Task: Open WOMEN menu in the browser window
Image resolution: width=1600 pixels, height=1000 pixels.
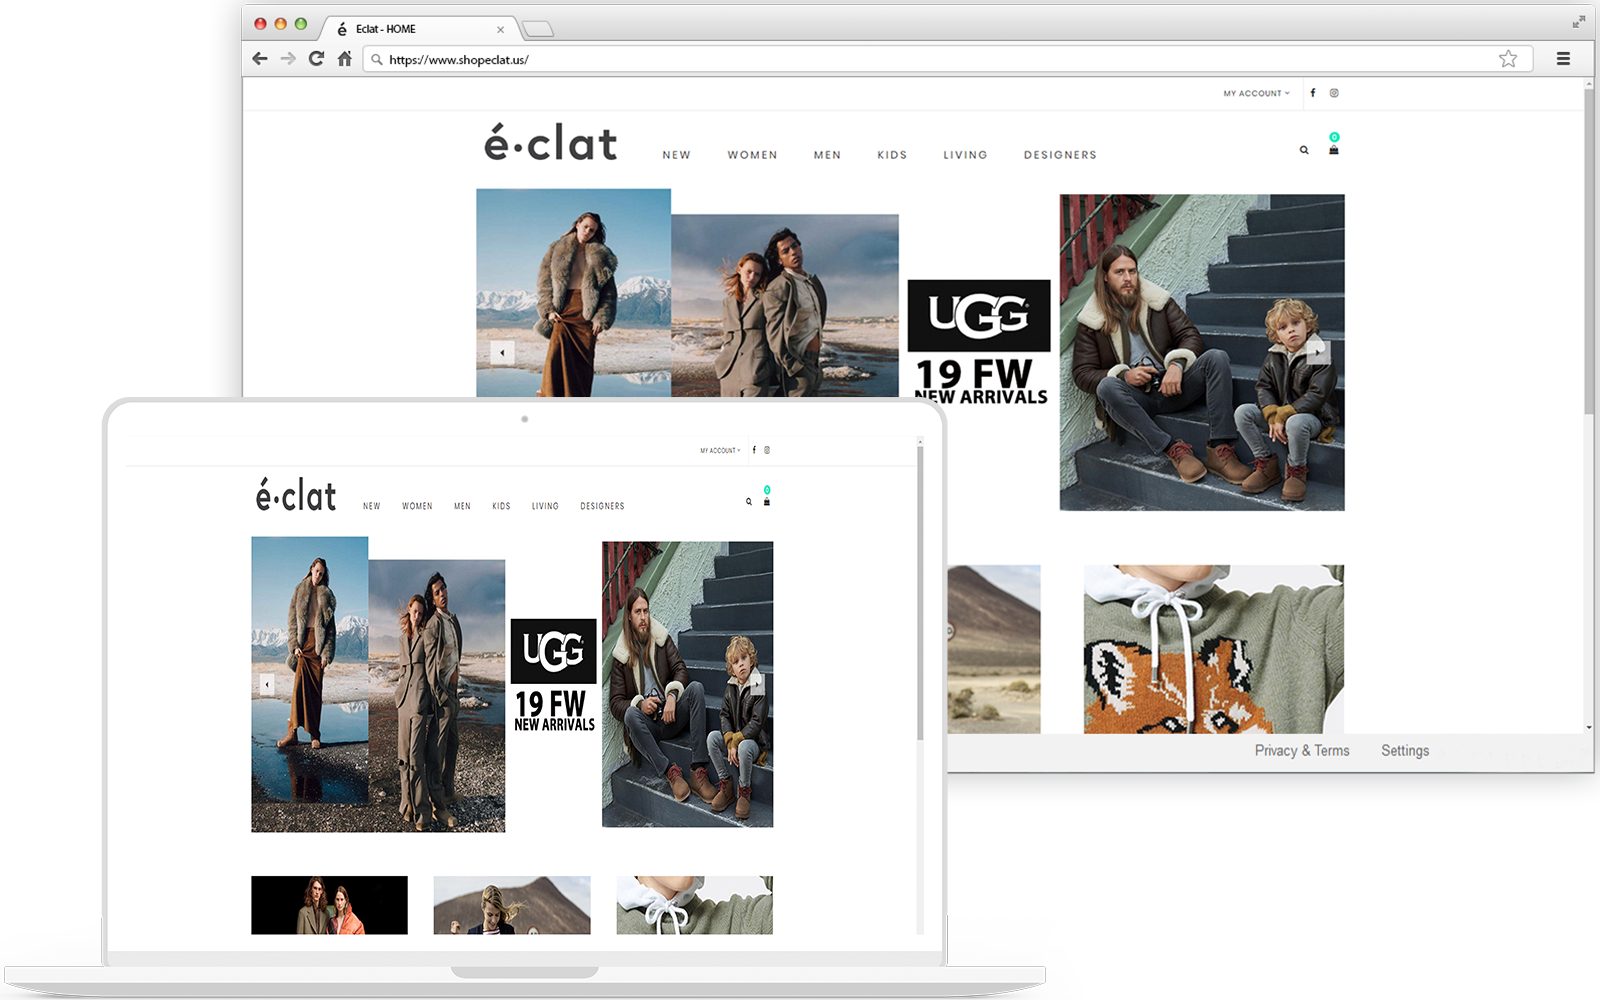Action: [752, 155]
